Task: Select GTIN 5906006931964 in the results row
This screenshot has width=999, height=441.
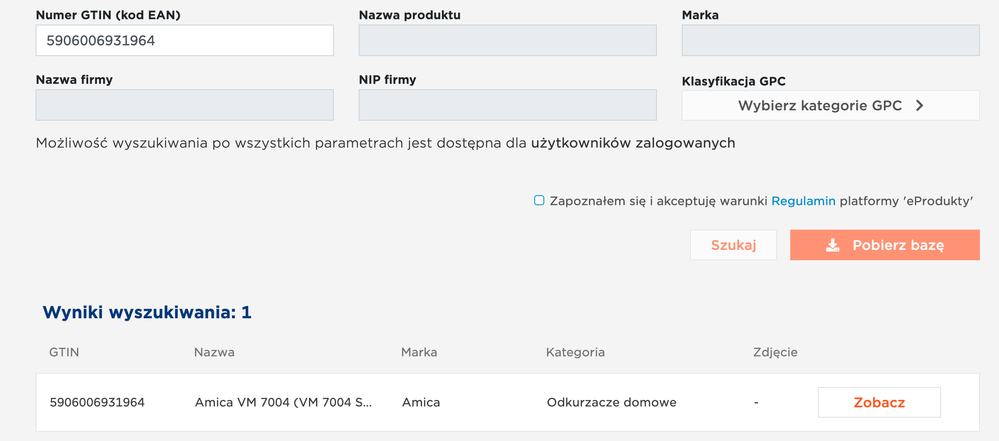Action: (x=97, y=402)
